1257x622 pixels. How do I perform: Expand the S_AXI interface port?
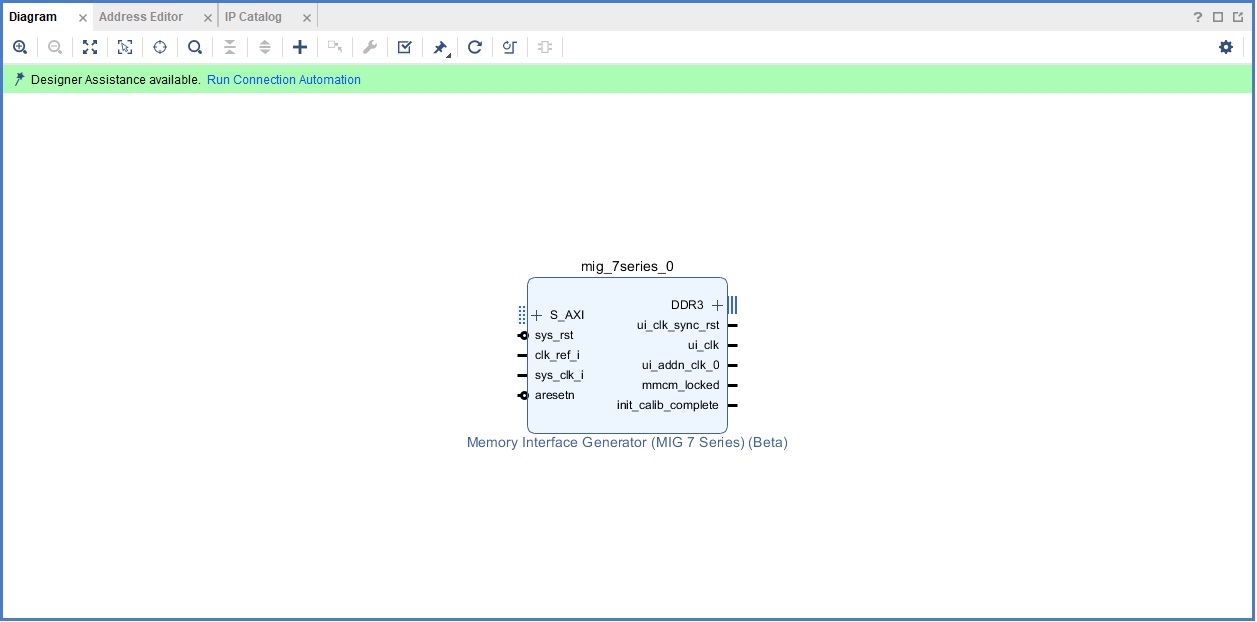tap(537, 315)
